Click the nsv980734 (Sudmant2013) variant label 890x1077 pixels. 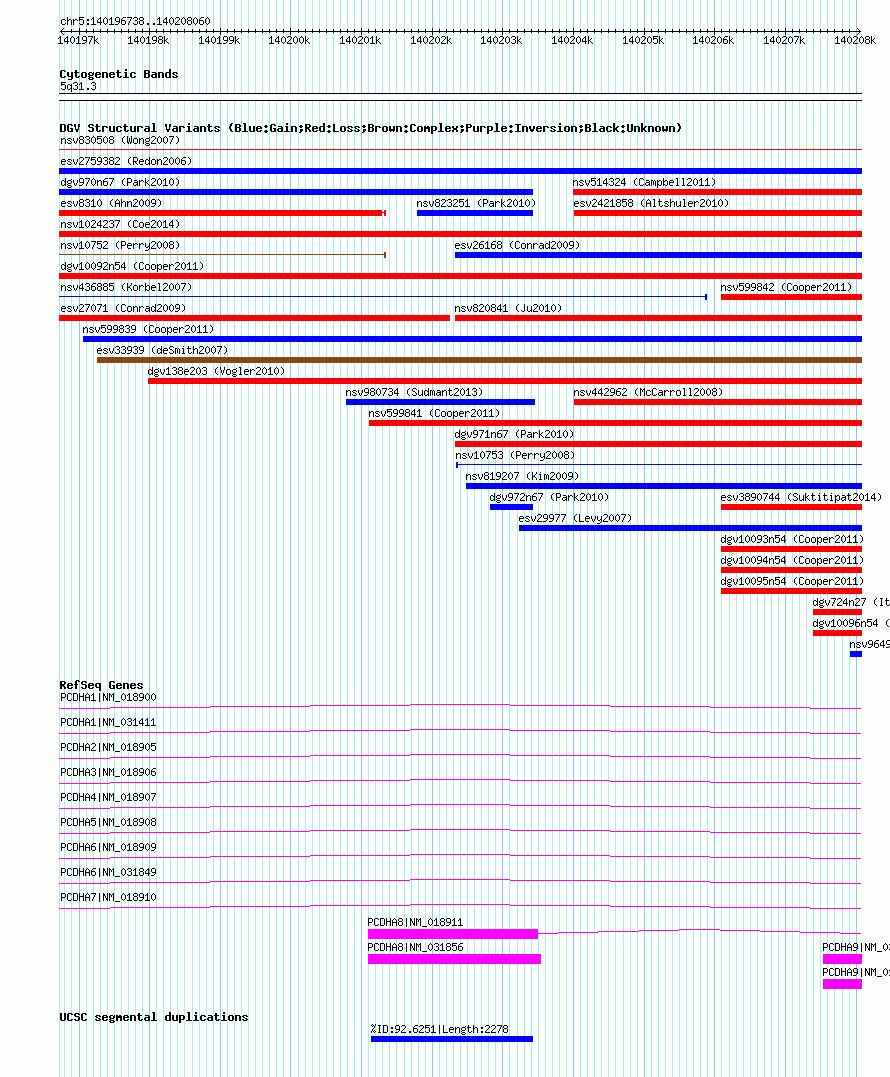click(x=414, y=392)
